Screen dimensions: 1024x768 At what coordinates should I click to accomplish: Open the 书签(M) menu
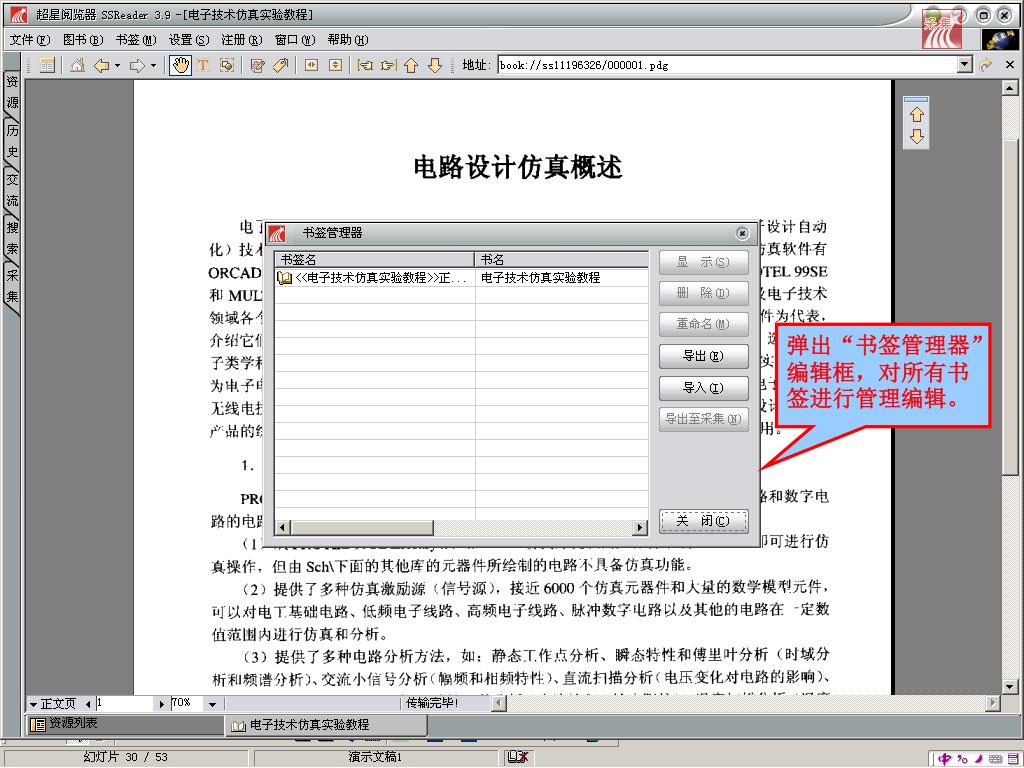click(136, 40)
